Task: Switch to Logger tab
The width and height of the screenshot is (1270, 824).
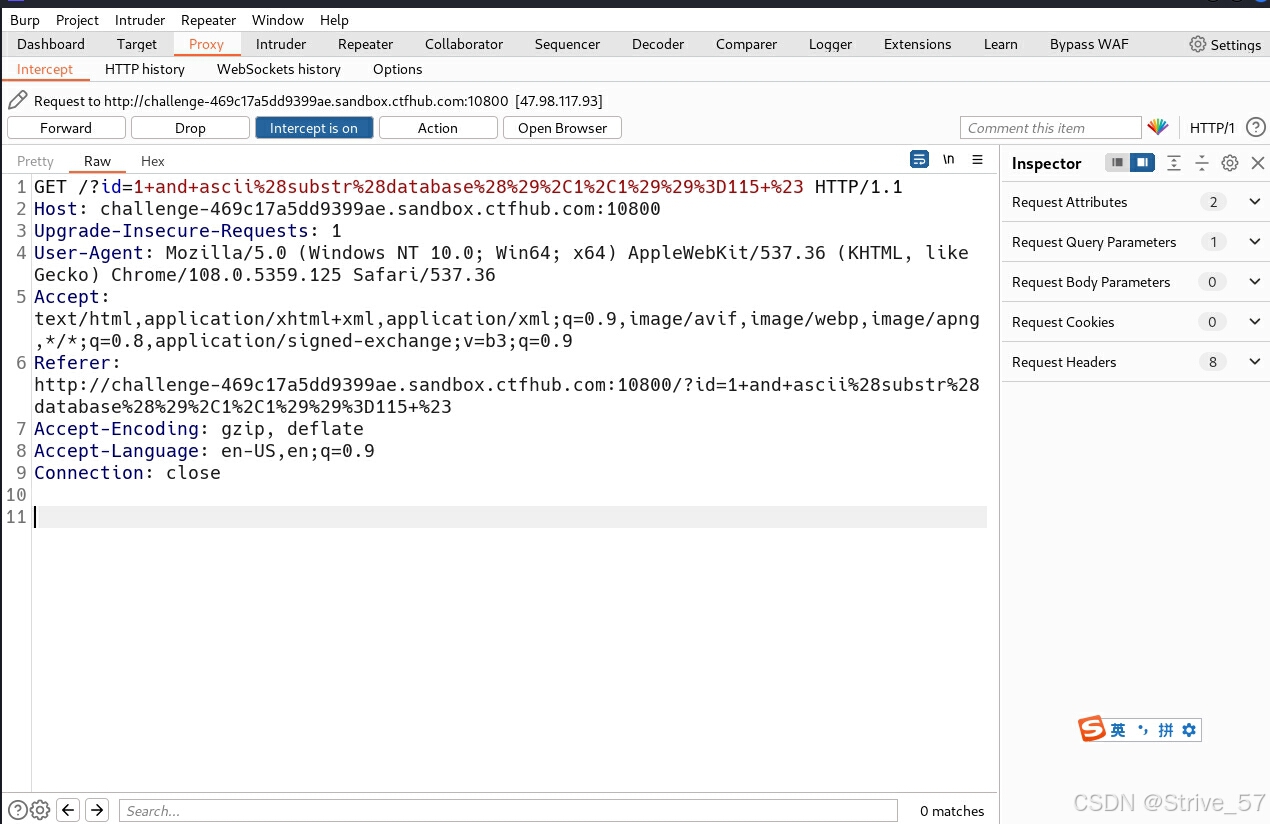Action: (831, 44)
